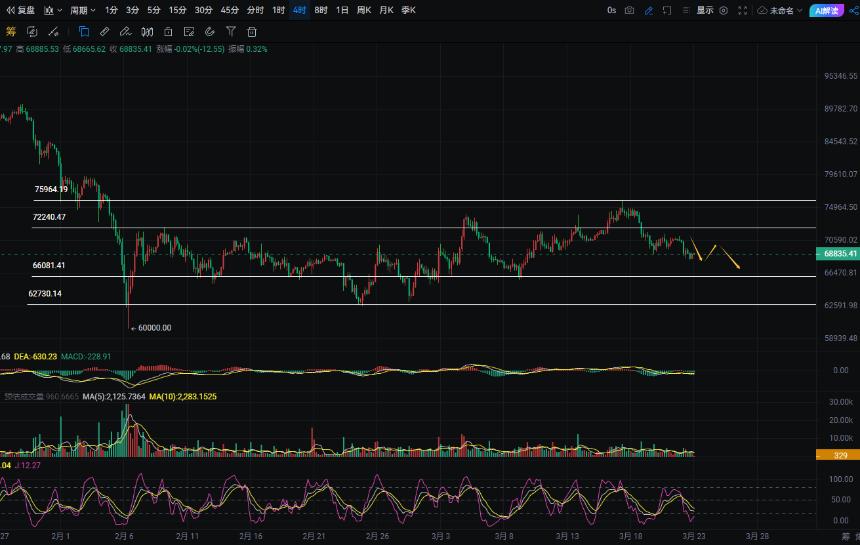Screen dimensions: 860x545
Task: Click the second drawing toolbar icon with arrows
Action: click(x=32, y=32)
